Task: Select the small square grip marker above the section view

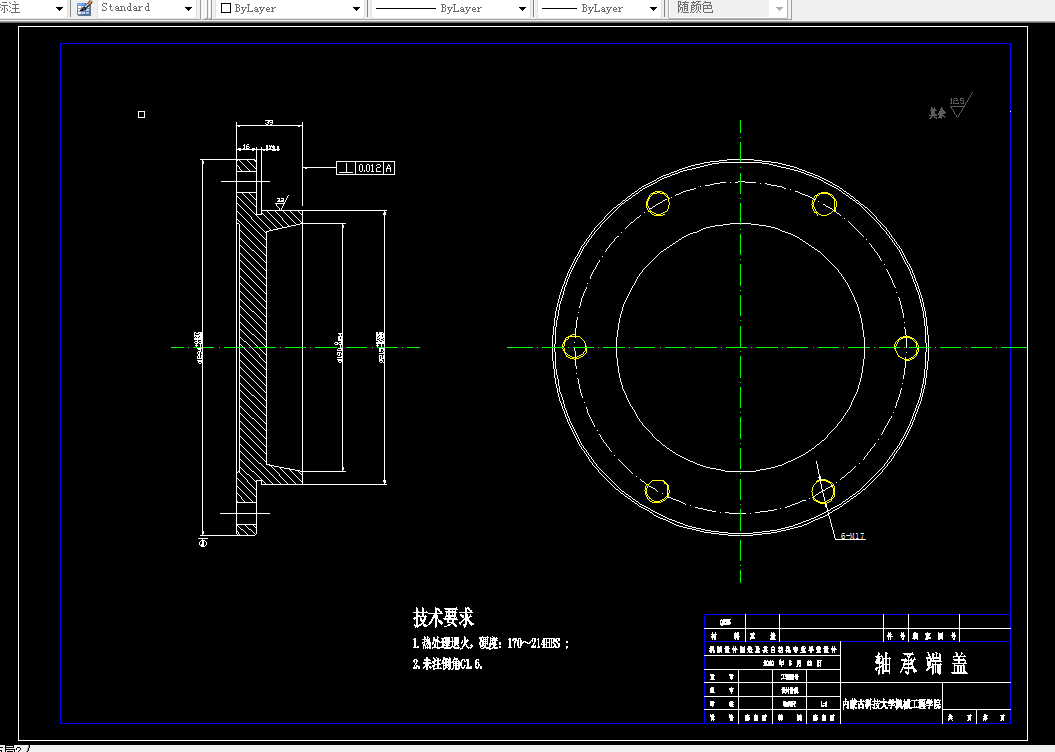Action: (x=141, y=114)
